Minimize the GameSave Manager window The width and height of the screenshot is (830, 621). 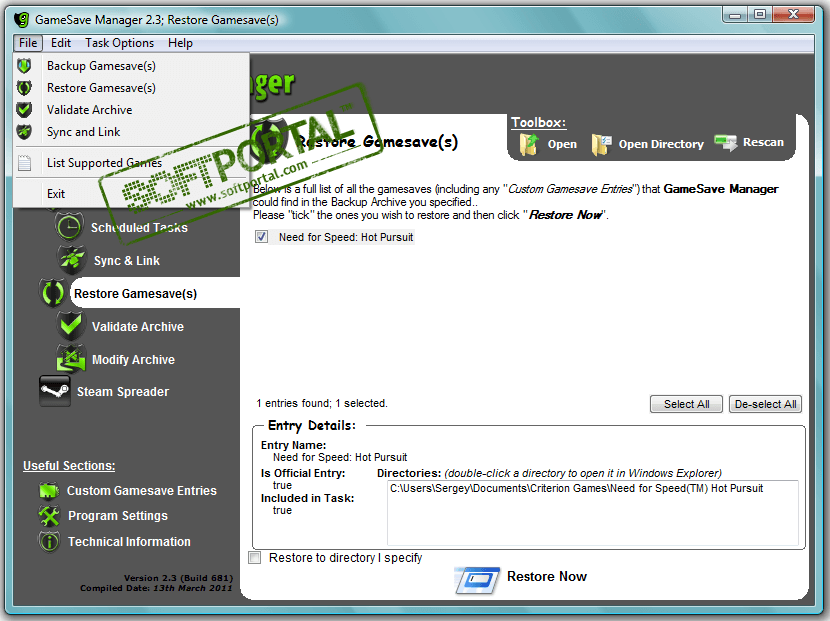(735, 15)
